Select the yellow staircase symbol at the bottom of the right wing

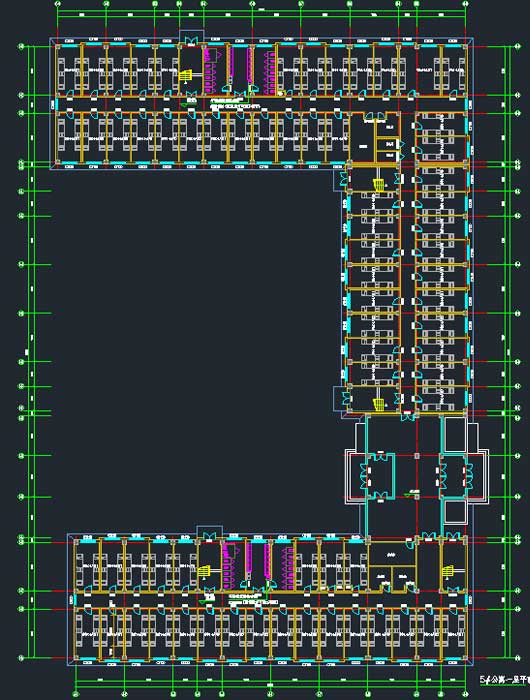pos(379,404)
